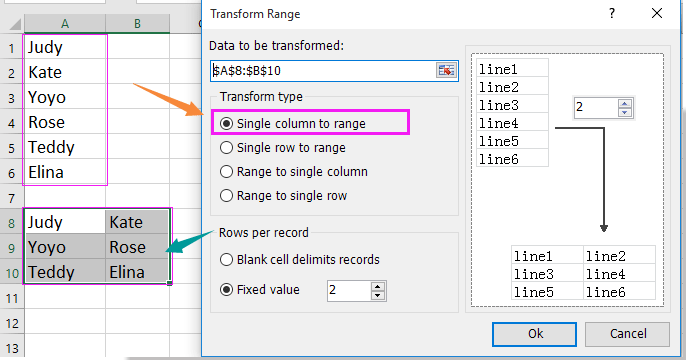This screenshot has height=360, width=686.
Task: Click cell A6 containing Elina
Action: [65, 172]
